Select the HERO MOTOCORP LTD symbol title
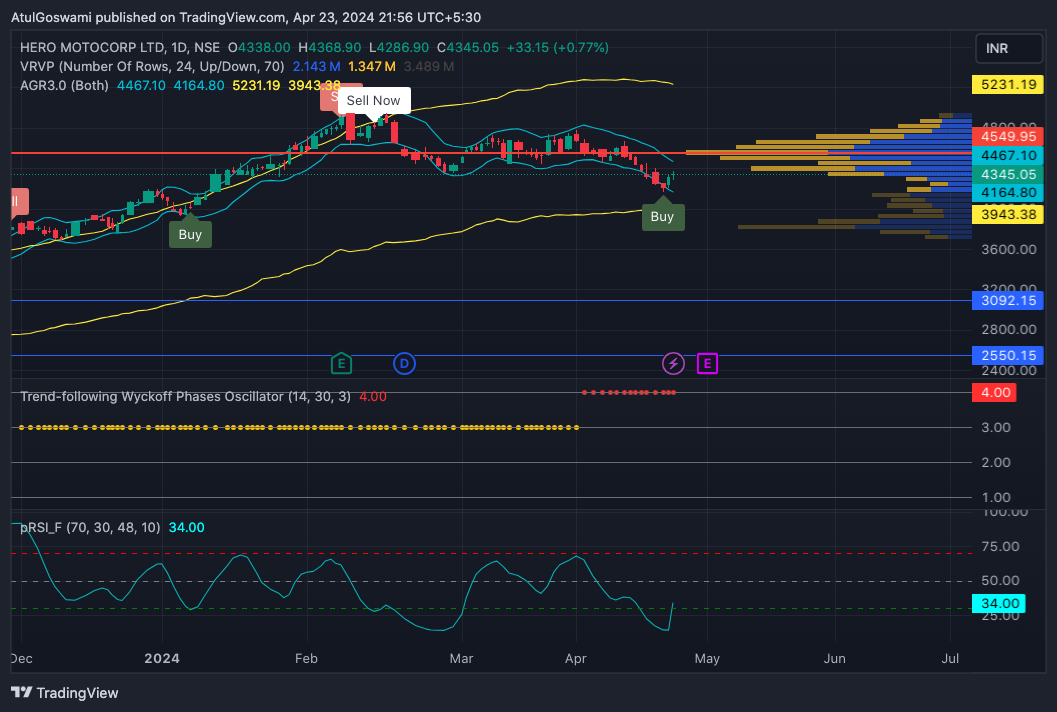 pos(120,47)
